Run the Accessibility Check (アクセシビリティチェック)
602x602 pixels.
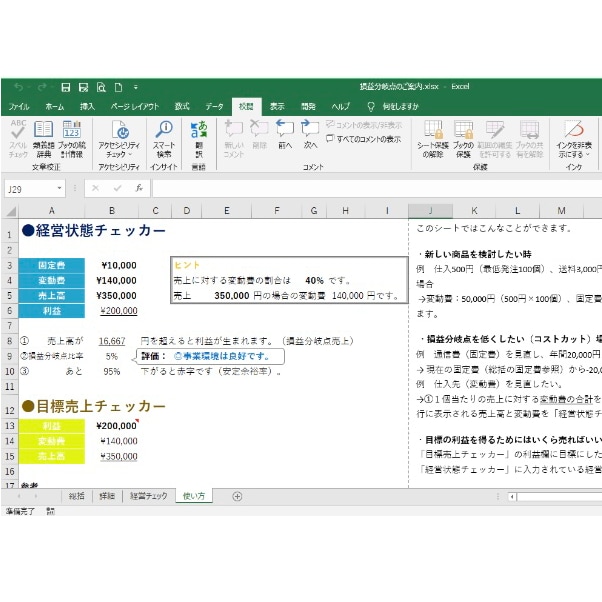[x=119, y=139]
